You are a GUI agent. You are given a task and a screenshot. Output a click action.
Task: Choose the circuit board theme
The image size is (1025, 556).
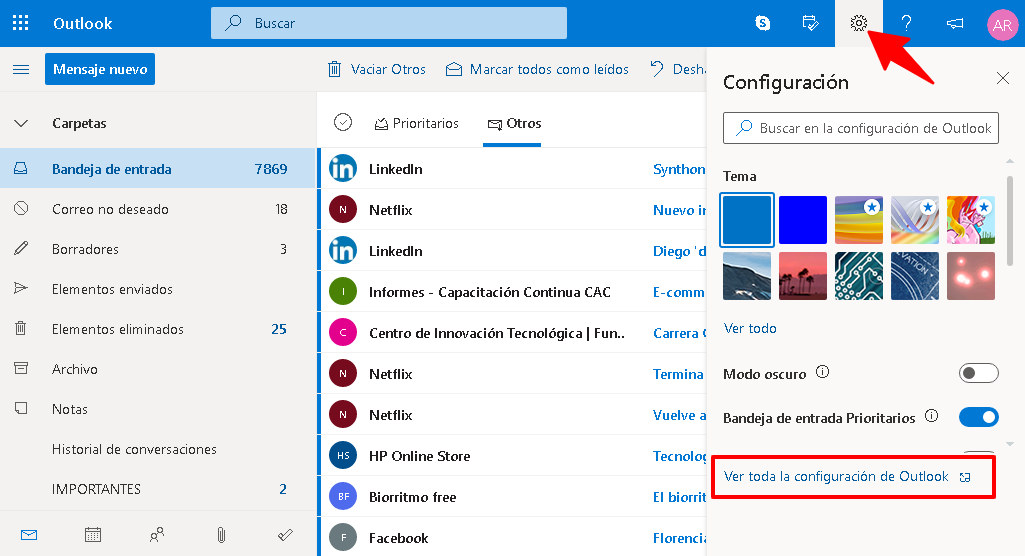pos(859,276)
